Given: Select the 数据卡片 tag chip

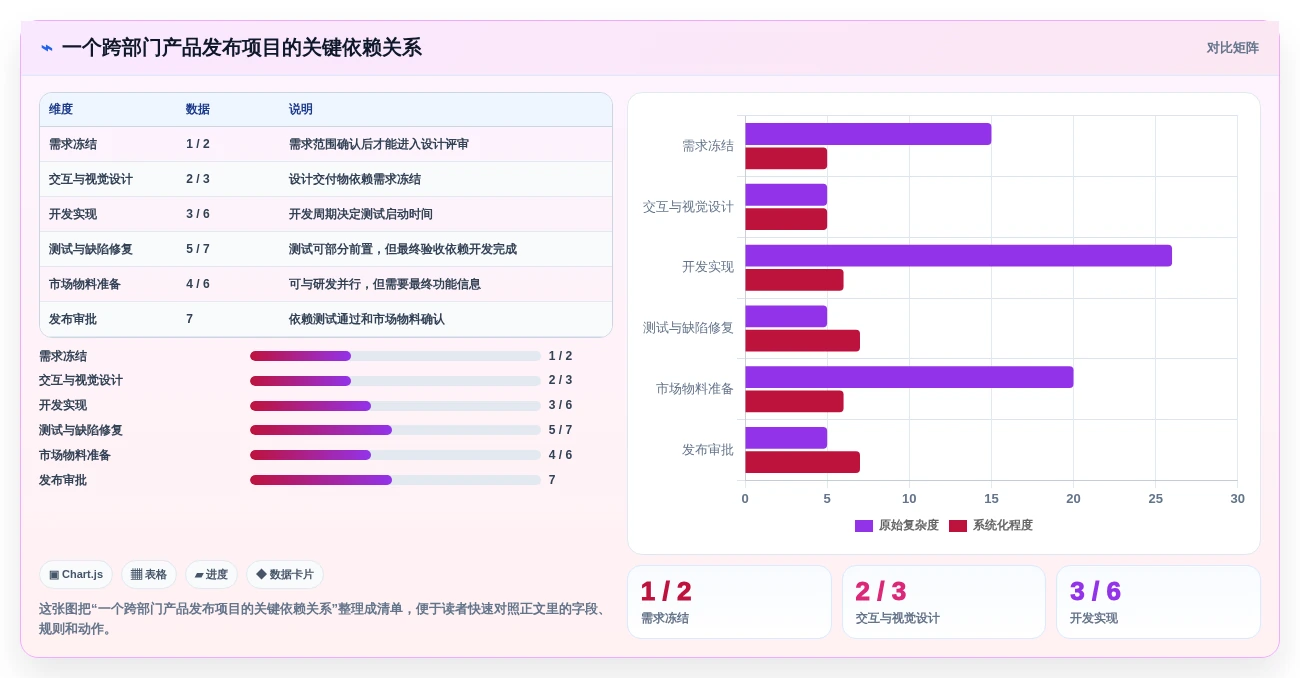Looking at the screenshot, I should point(285,575).
